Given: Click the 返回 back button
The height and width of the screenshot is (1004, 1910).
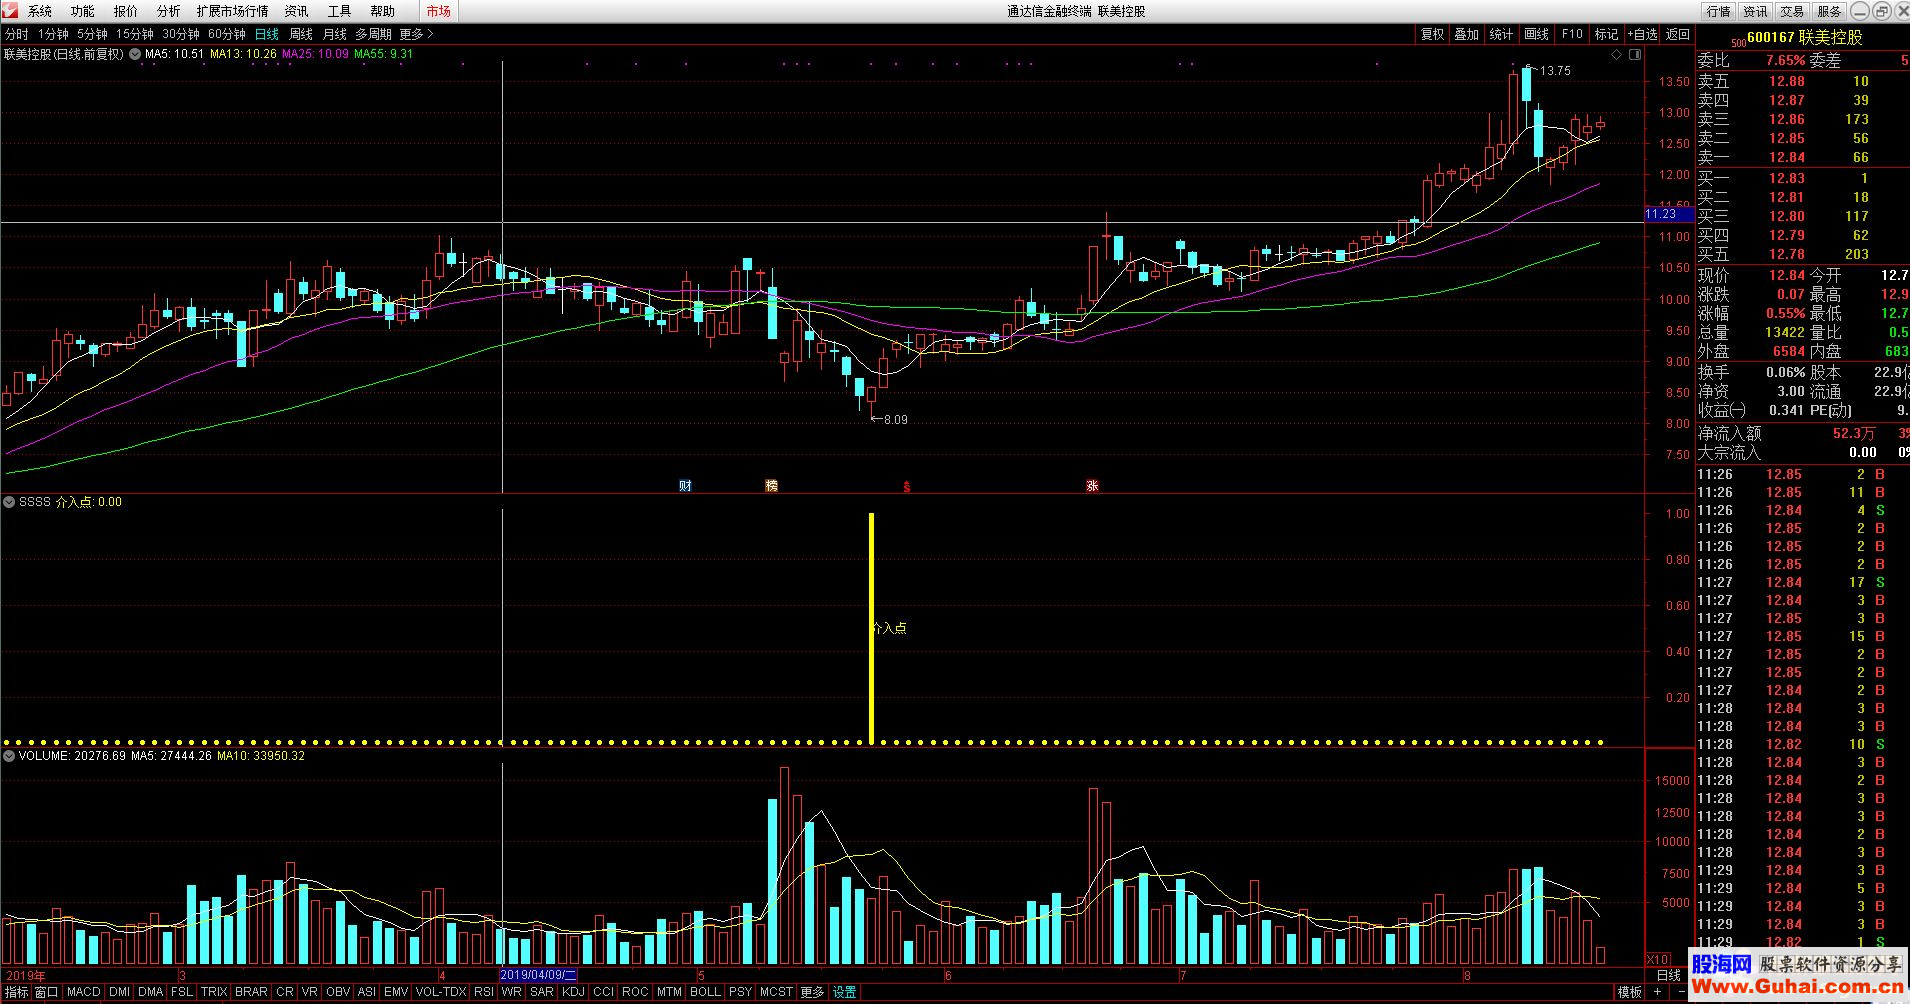Looking at the screenshot, I should point(1677,34).
